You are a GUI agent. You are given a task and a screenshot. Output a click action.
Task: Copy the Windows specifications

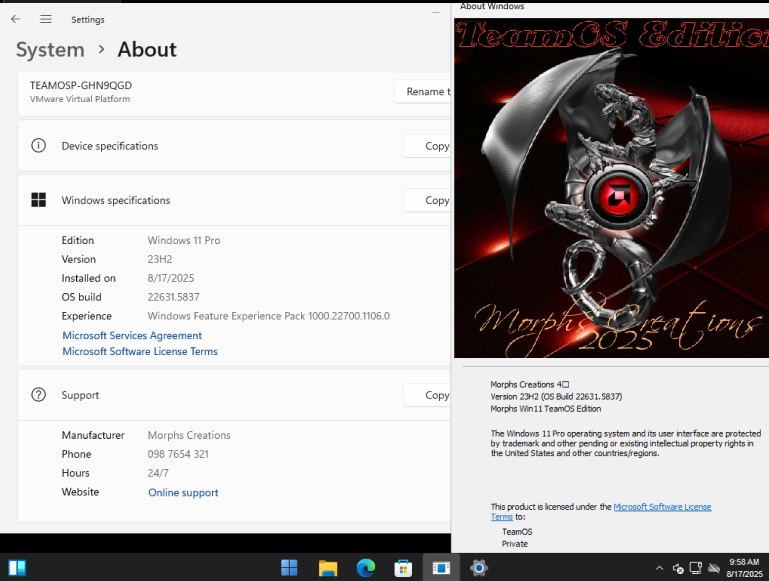tap(427, 200)
